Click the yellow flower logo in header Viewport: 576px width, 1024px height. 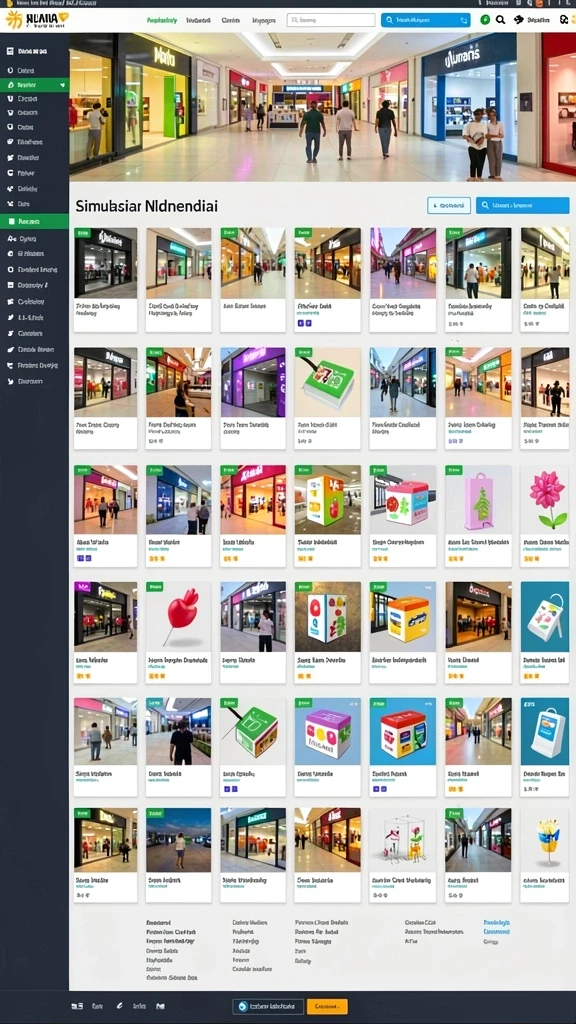tap(12, 20)
